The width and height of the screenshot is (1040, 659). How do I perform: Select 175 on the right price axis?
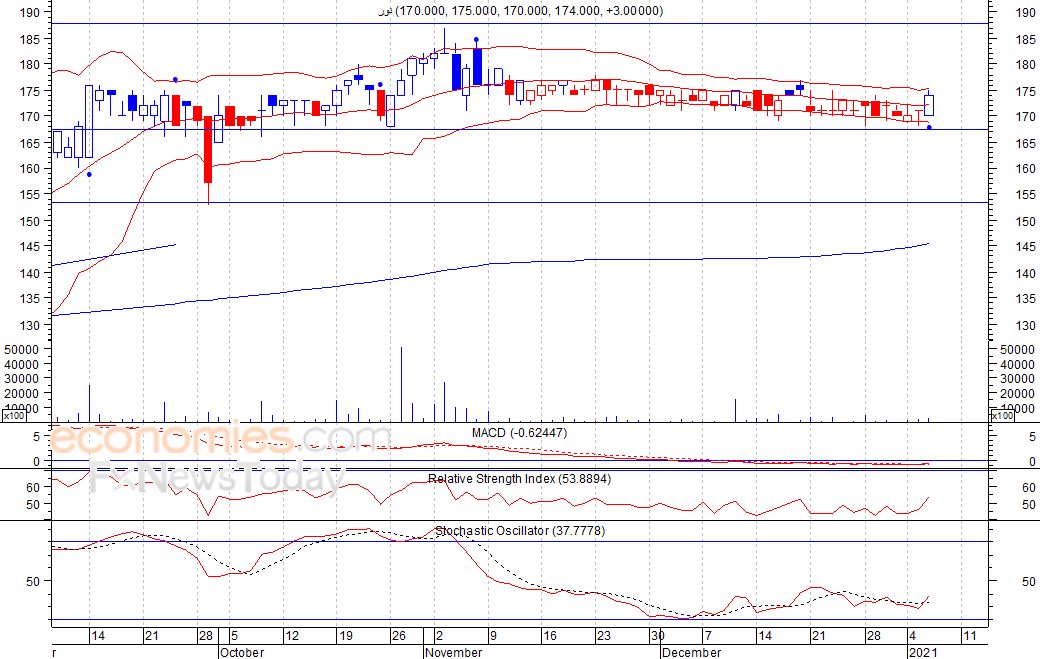(x=1025, y=91)
